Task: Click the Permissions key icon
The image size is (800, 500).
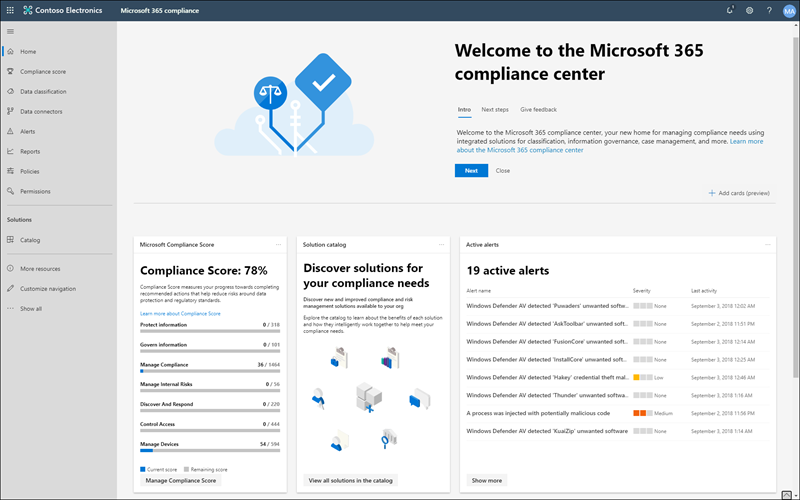Action: click(10, 191)
